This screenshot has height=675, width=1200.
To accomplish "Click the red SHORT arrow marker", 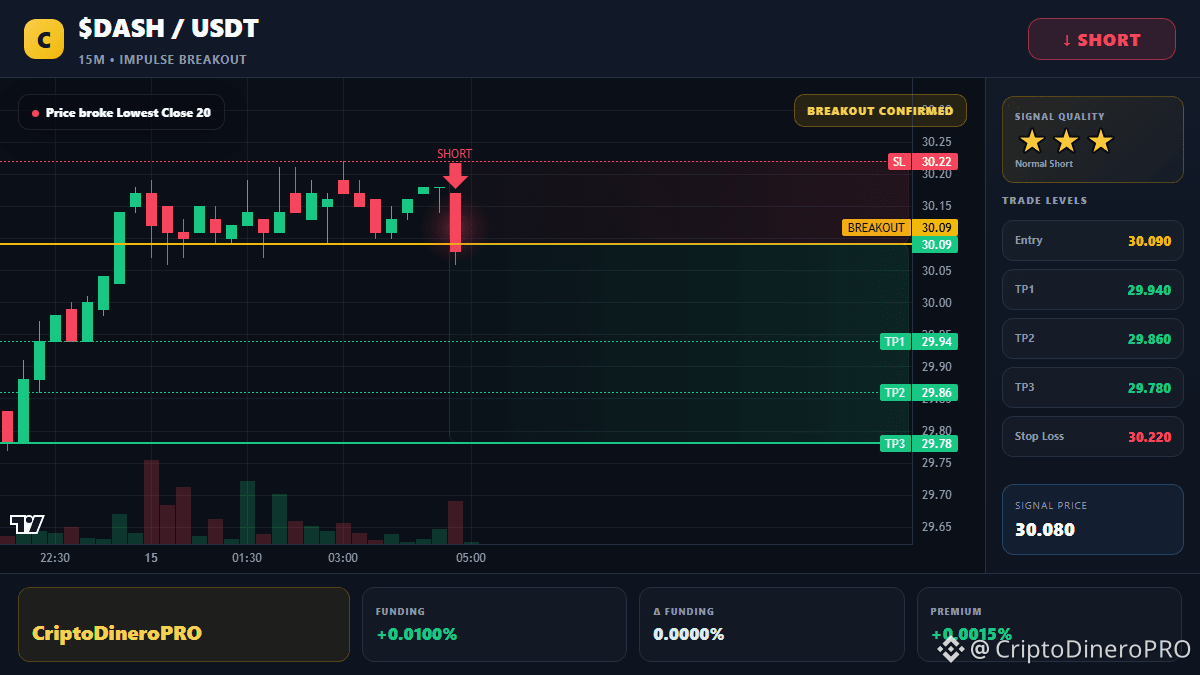I will tap(455, 175).
